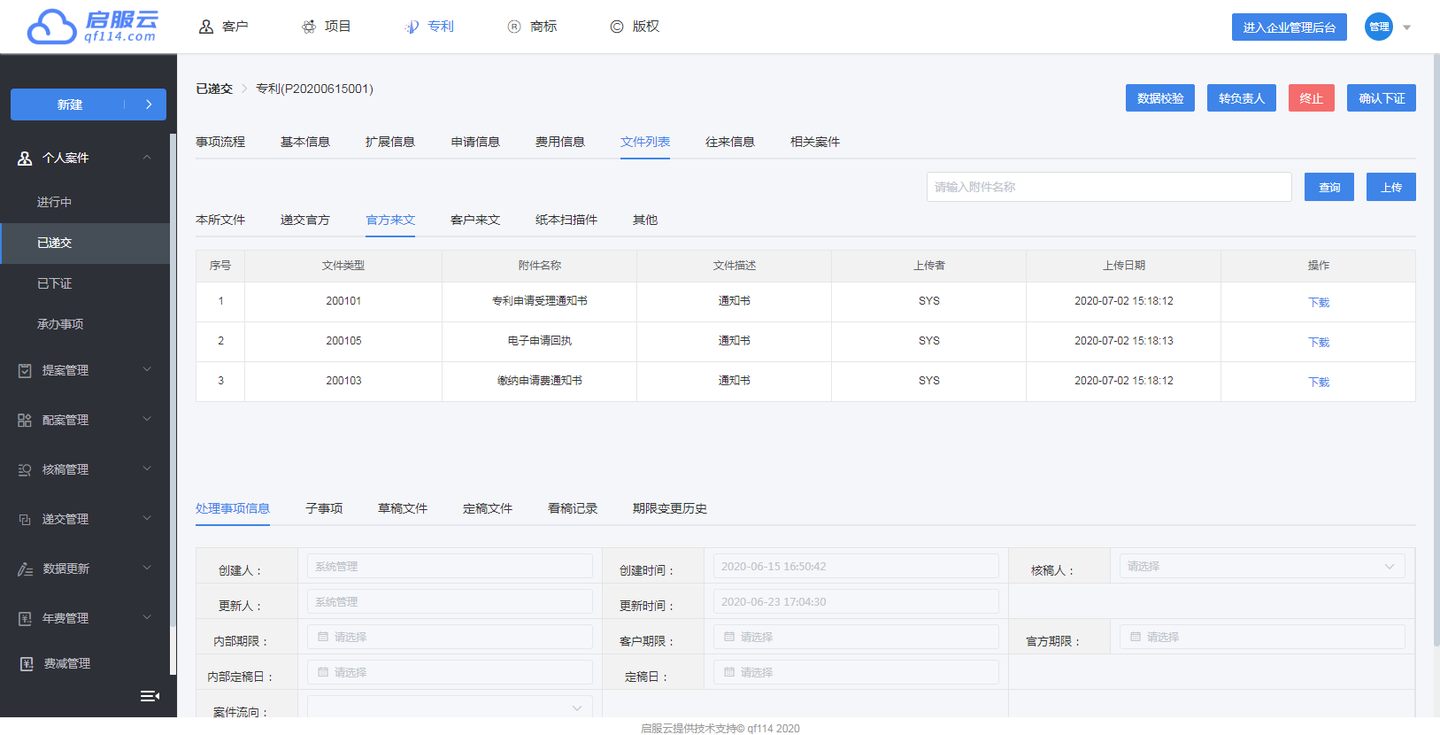Viewport: 1440px width, 735px height.
Task: Download the 电子申请回执 file
Action: click(1318, 342)
